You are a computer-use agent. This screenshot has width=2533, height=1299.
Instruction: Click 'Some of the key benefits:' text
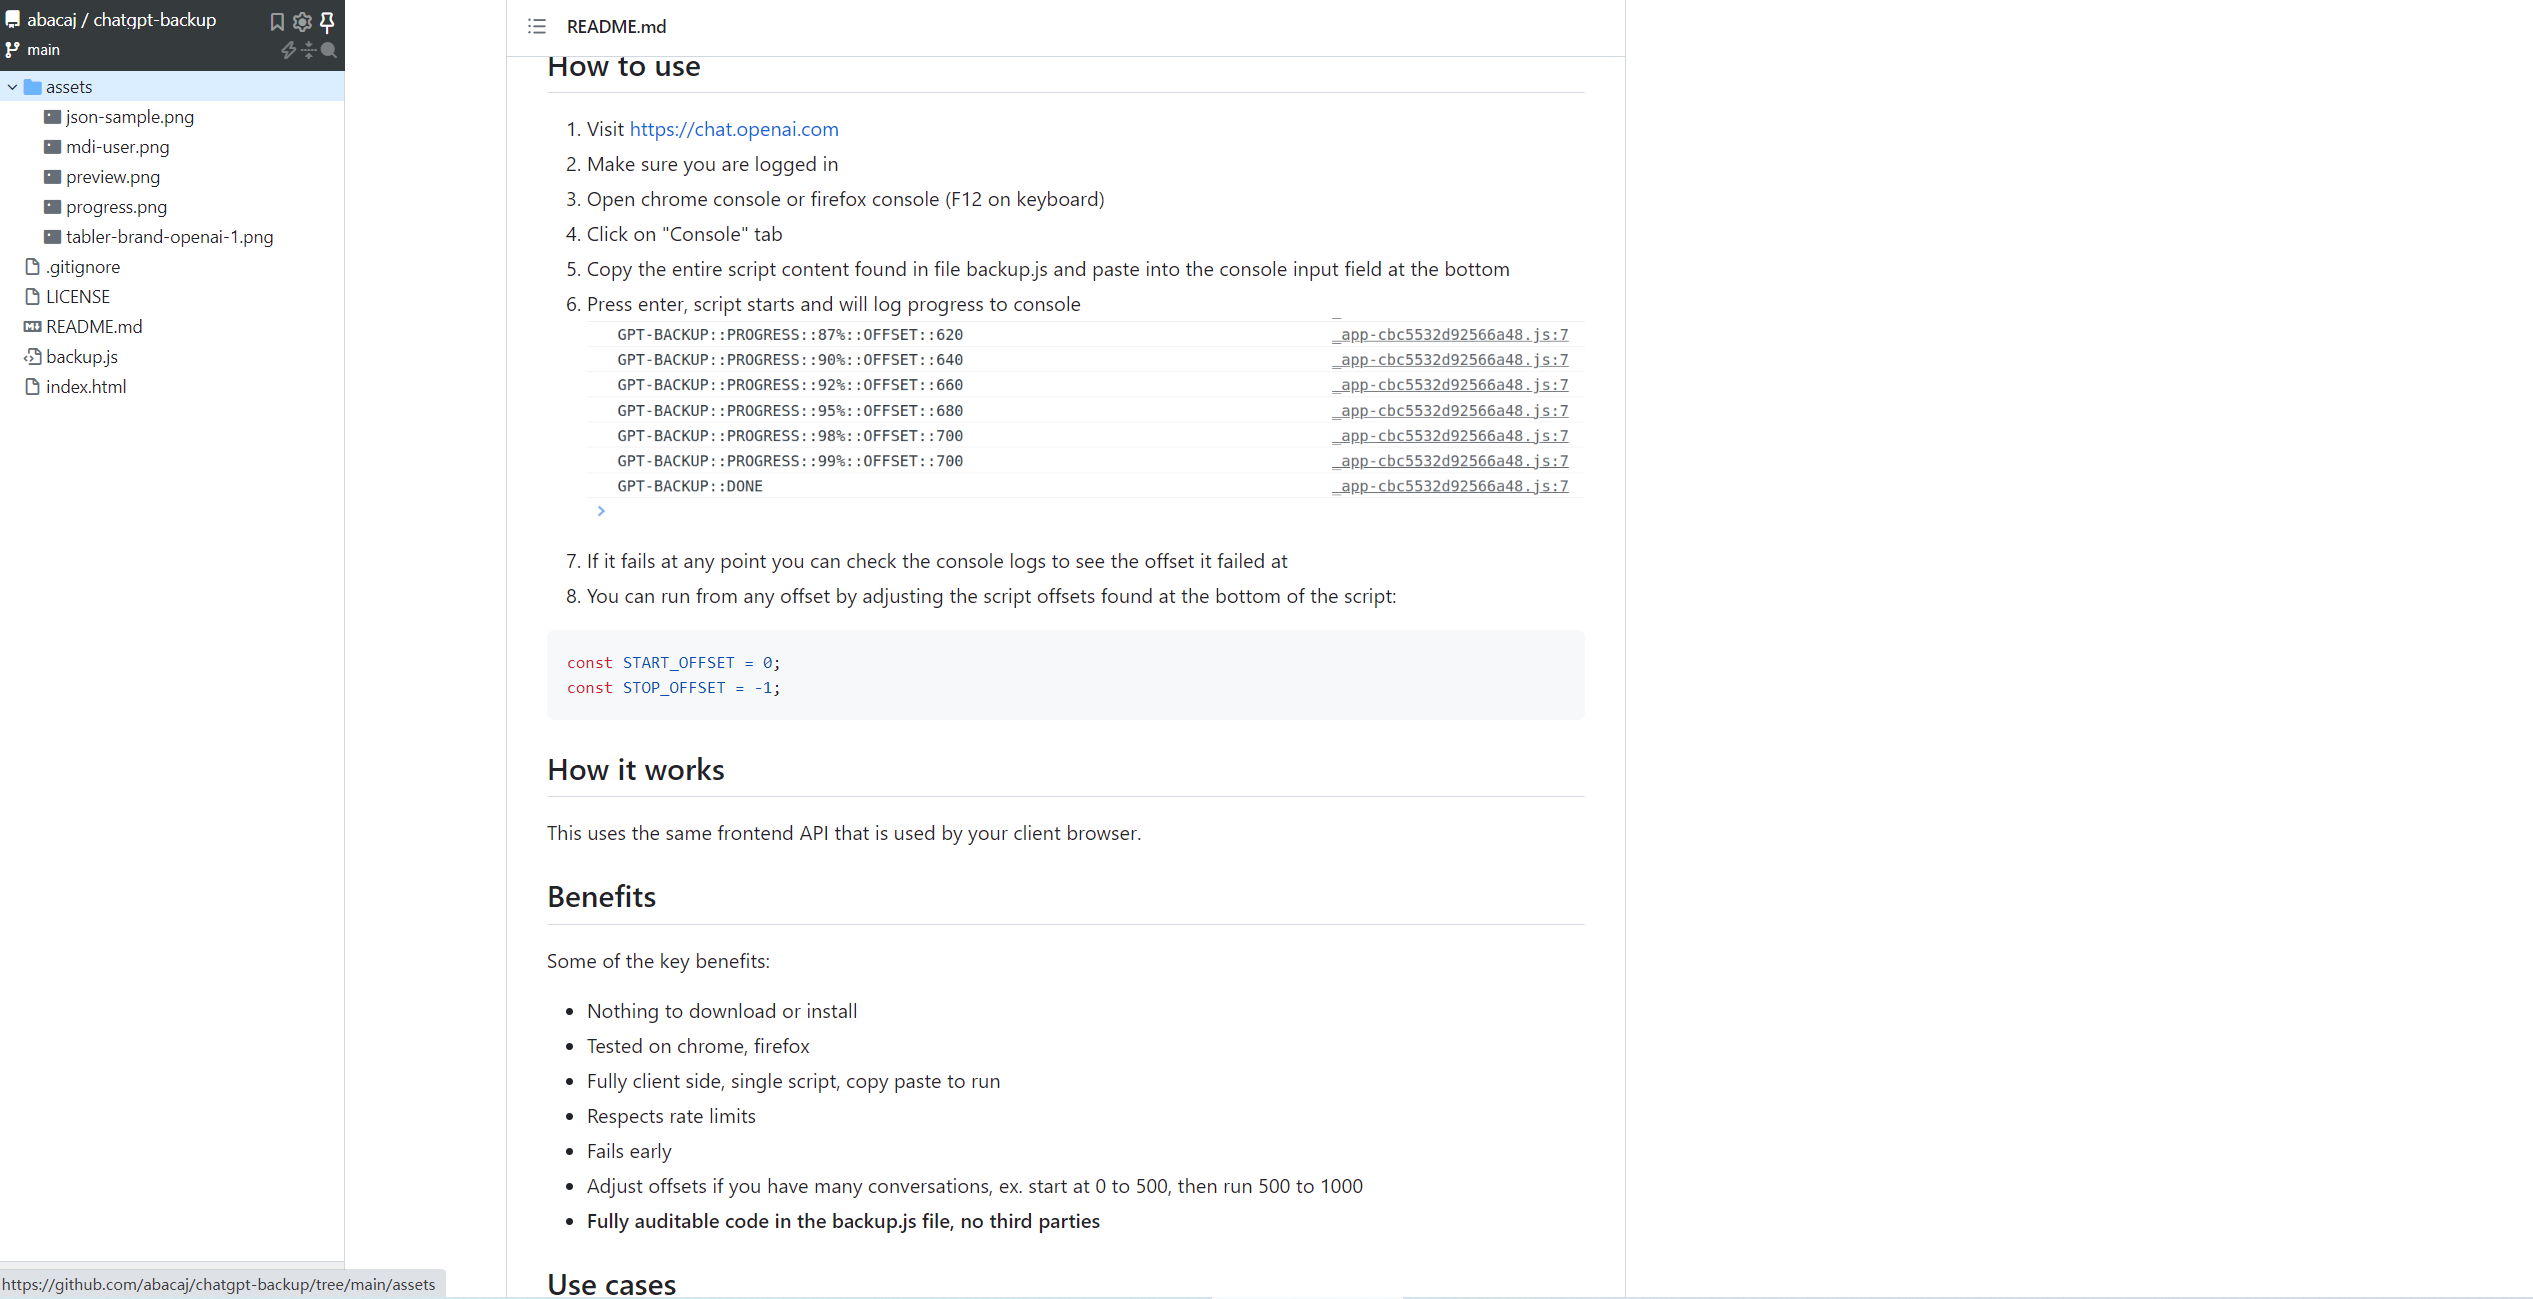tap(658, 961)
